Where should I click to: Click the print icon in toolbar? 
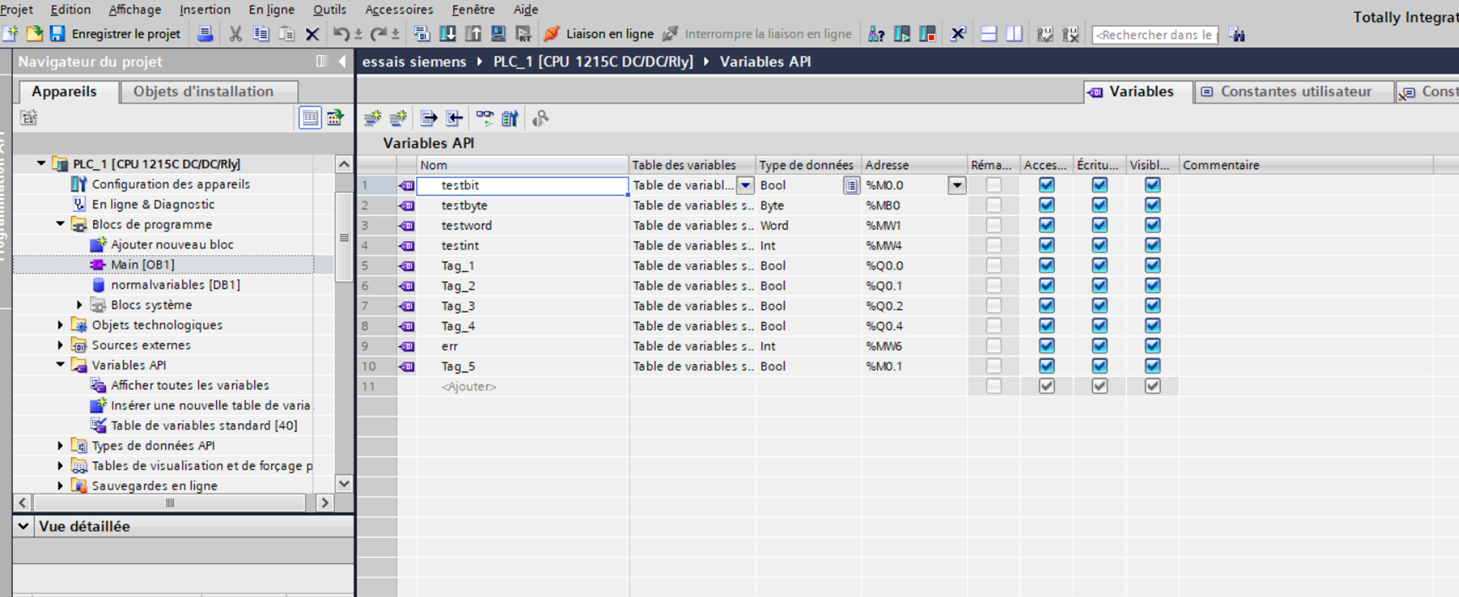(205, 34)
